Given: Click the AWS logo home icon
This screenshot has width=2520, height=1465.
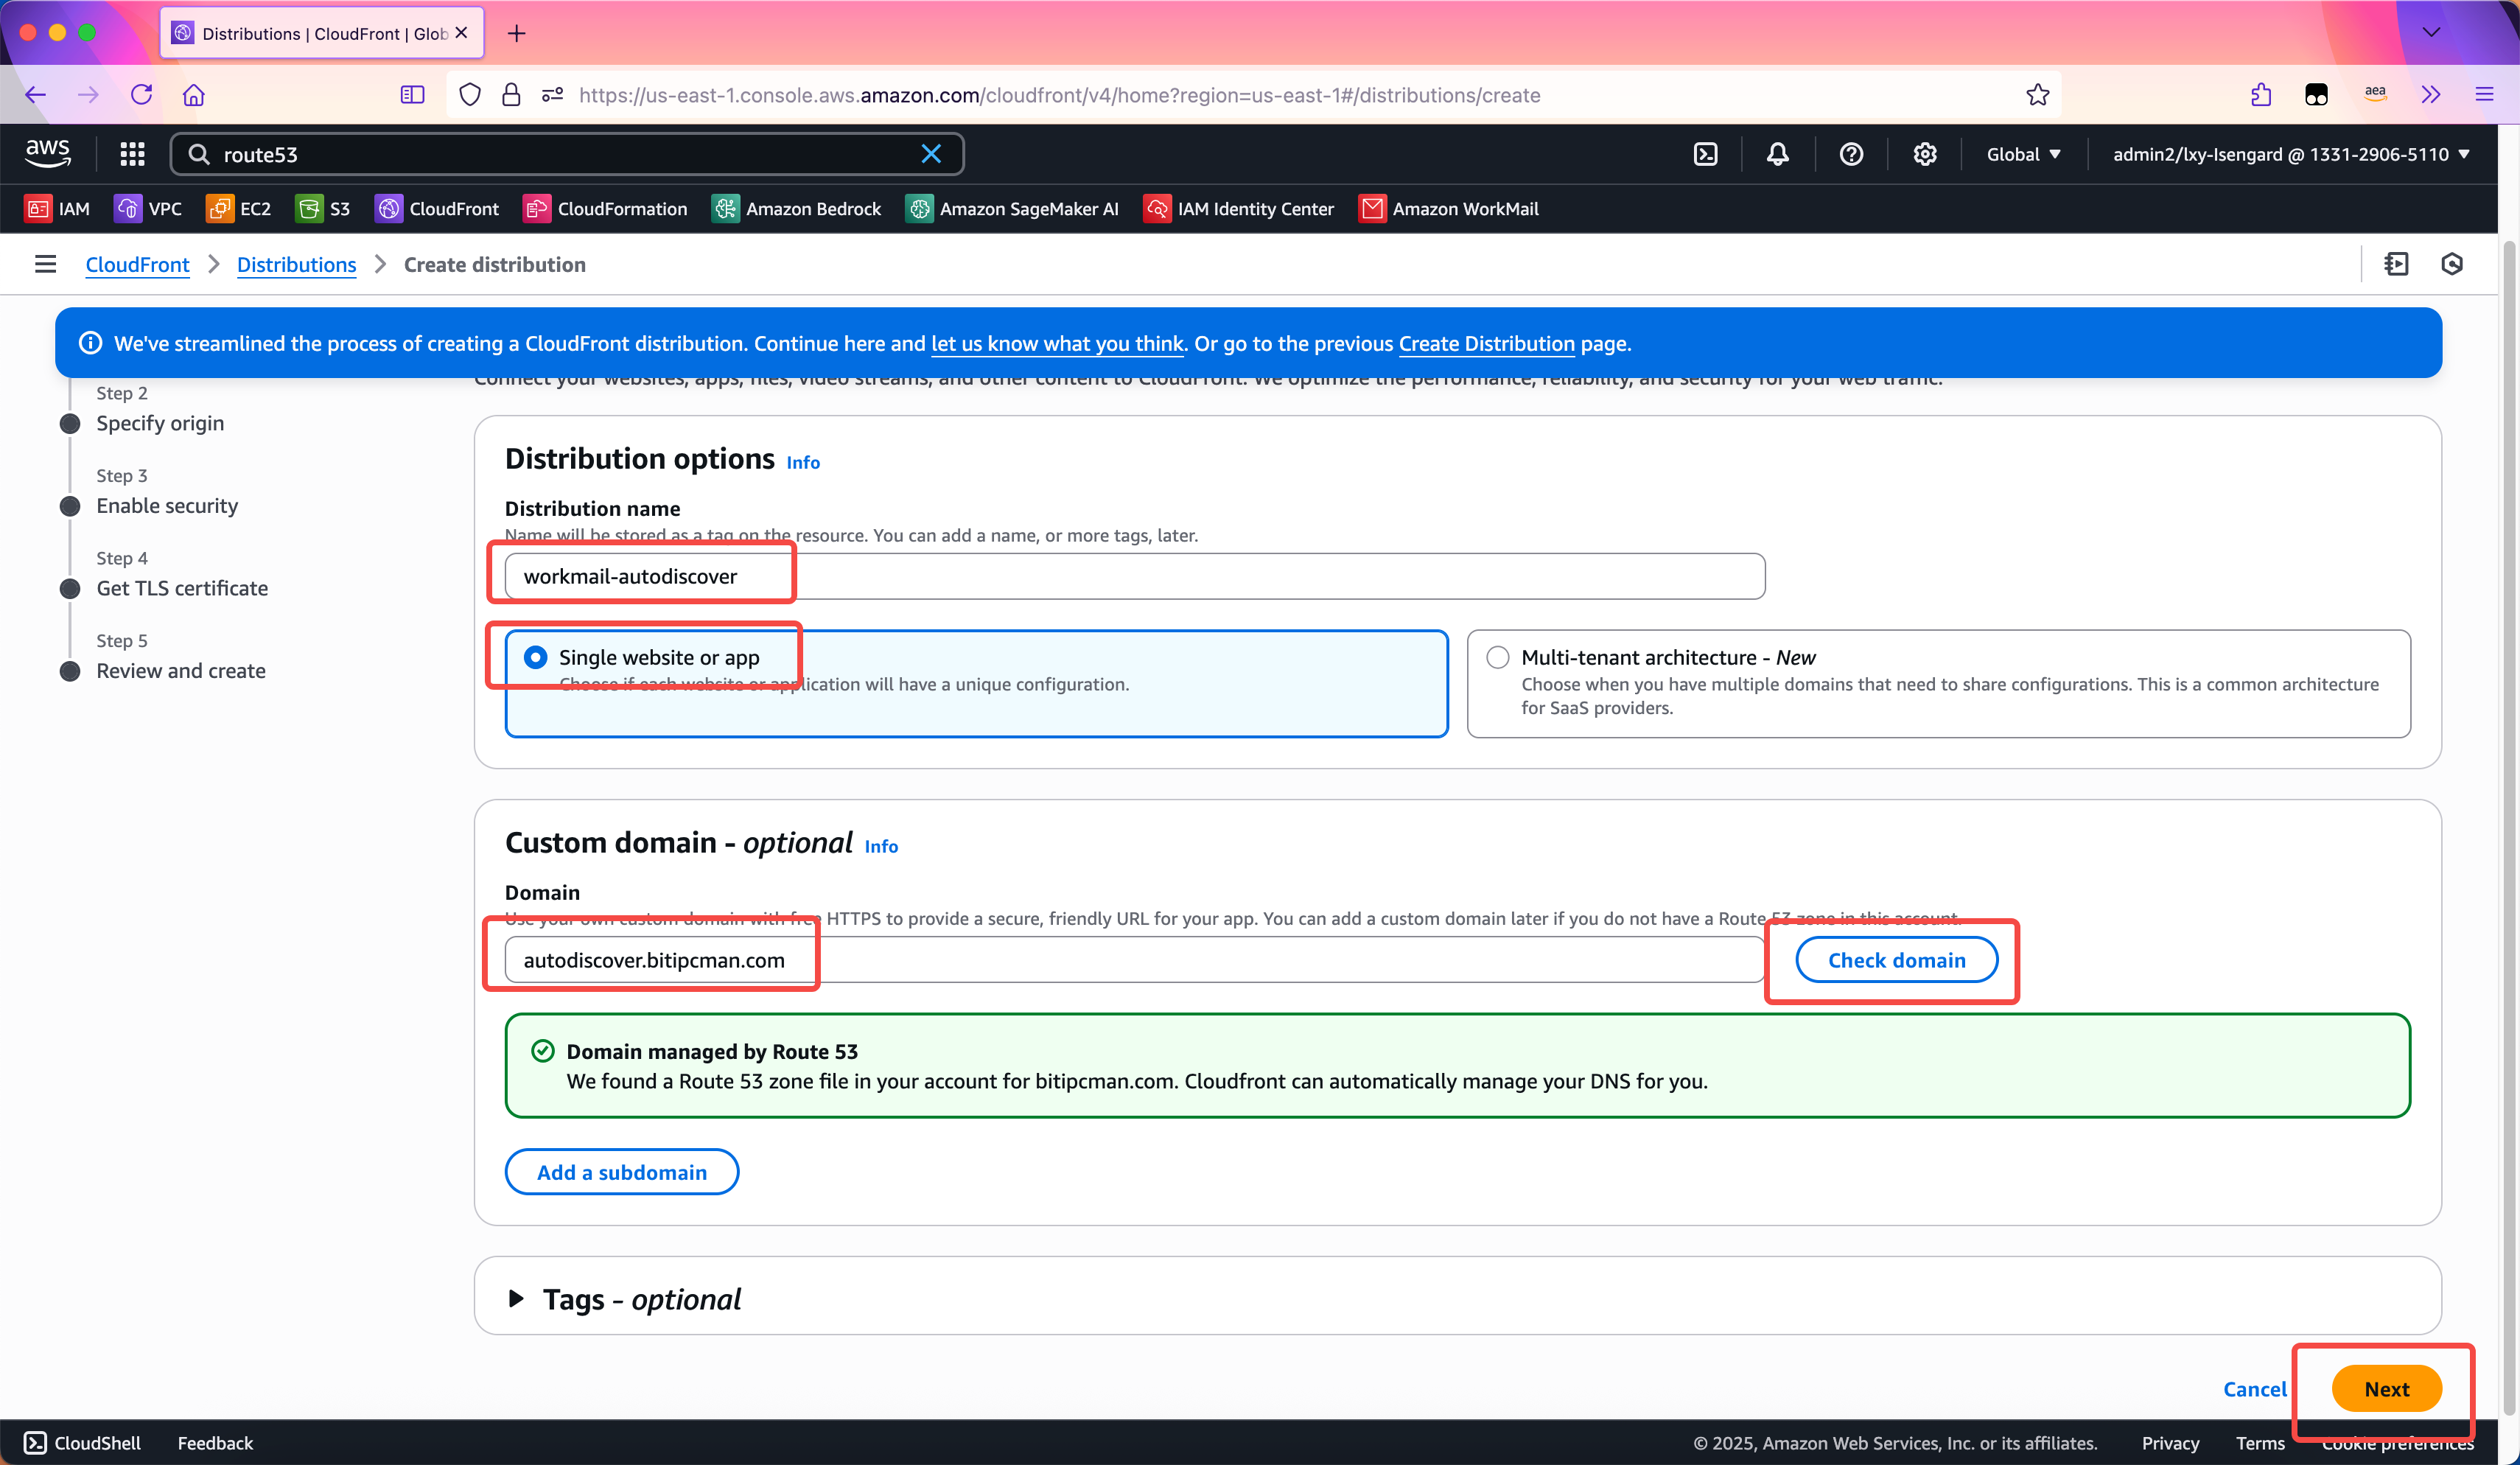Looking at the screenshot, I should pyautogui.click(x=48, y=153).
